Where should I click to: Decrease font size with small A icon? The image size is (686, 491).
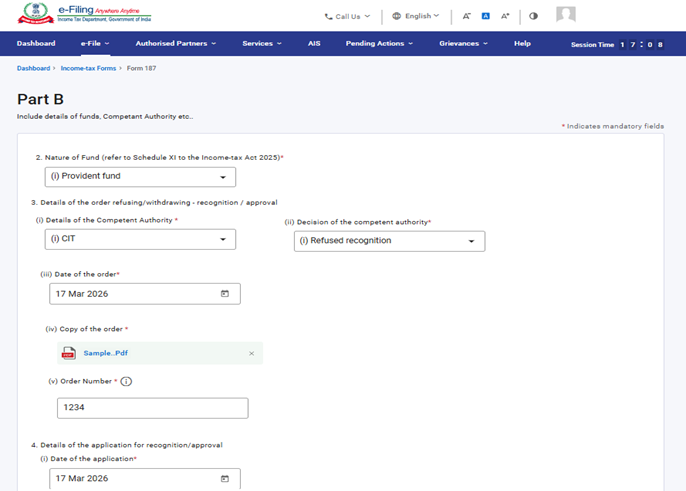coord(467,16)
